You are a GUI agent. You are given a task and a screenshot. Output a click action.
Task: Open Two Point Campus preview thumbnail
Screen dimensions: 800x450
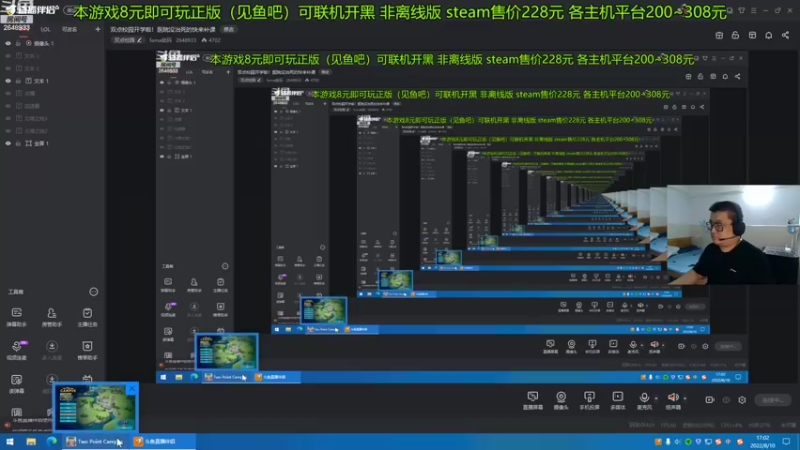pyautogui.click(x=96, y=408)
